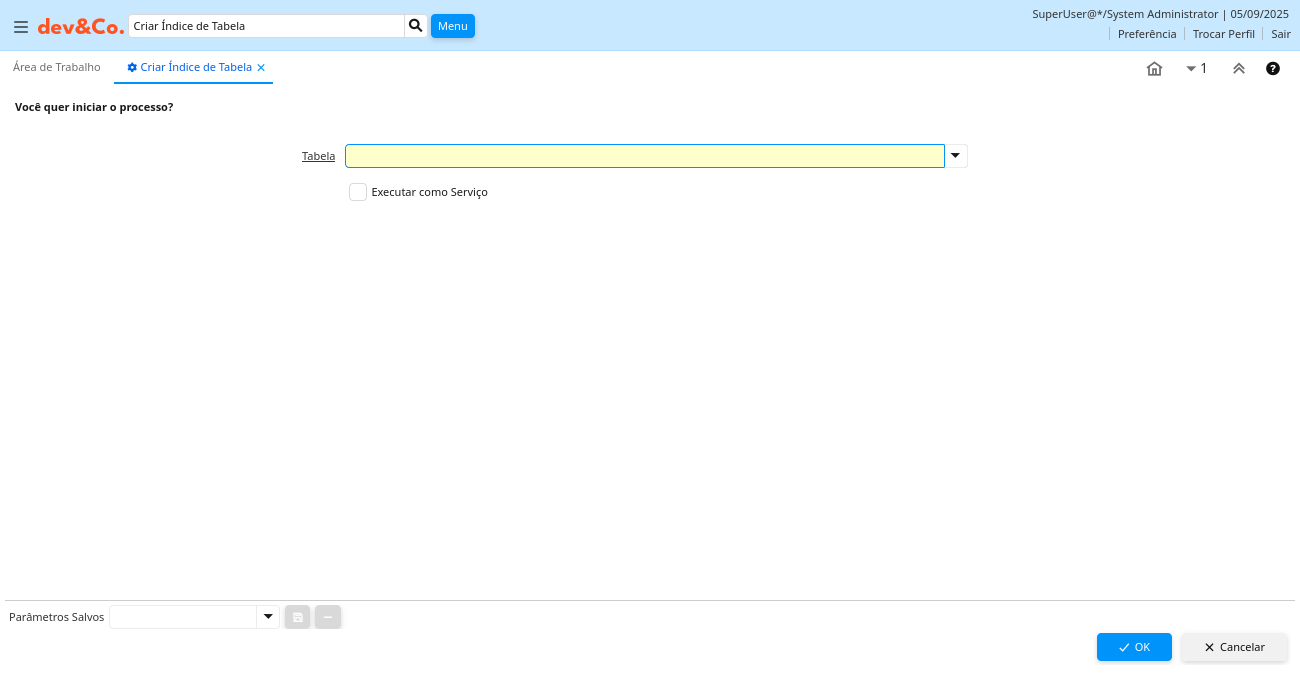
Task: Open the hamburger menu icon
Action: [x=21, y=27]
